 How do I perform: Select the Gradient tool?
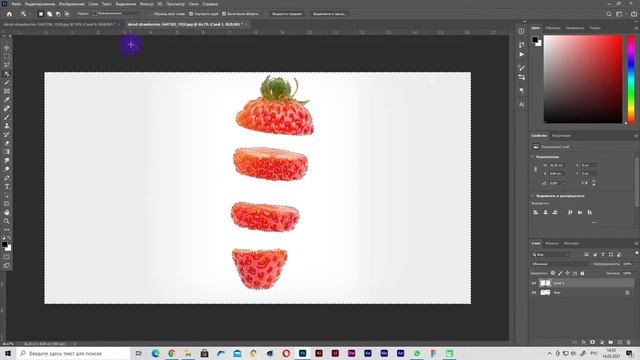tap(7, 152)
